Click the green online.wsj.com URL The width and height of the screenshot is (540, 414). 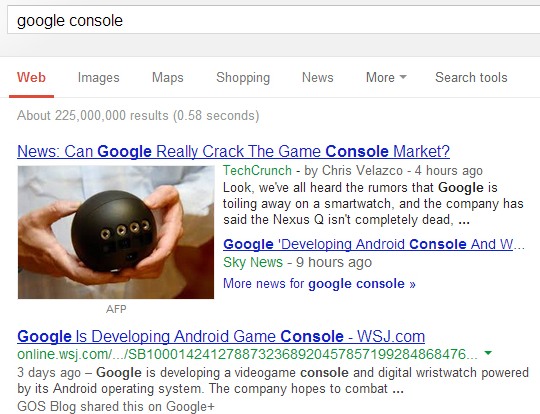click(x=247, y=354)
